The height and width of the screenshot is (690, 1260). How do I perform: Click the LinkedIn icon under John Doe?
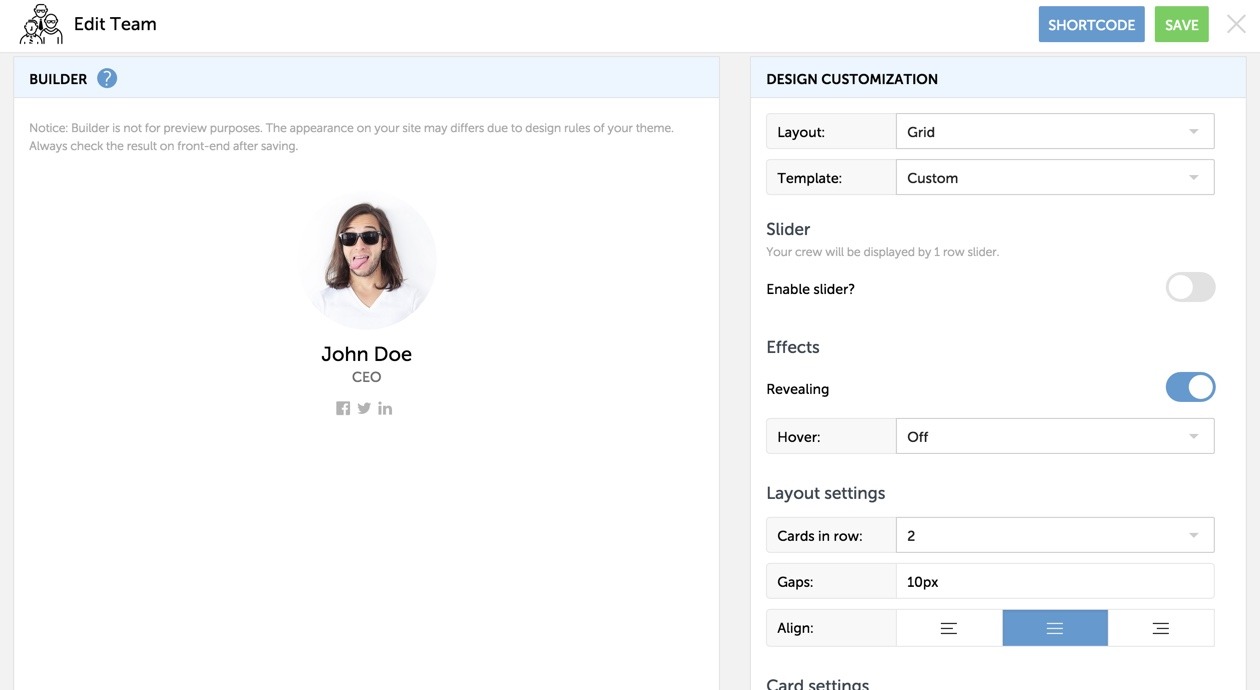click(x=385, y=408)
